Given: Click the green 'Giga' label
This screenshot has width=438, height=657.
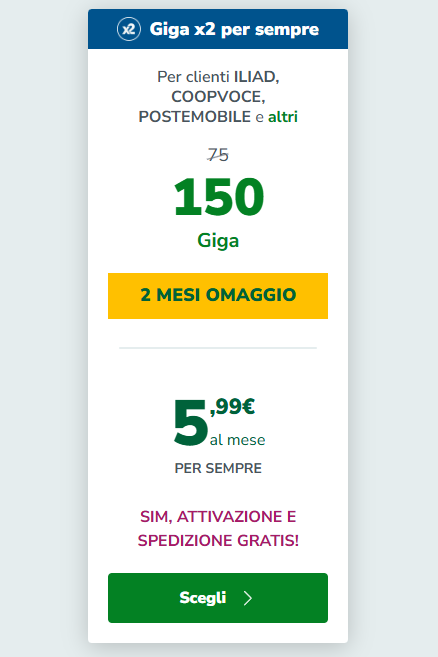Looking at the screenshot, I should (x=218, y=241).
